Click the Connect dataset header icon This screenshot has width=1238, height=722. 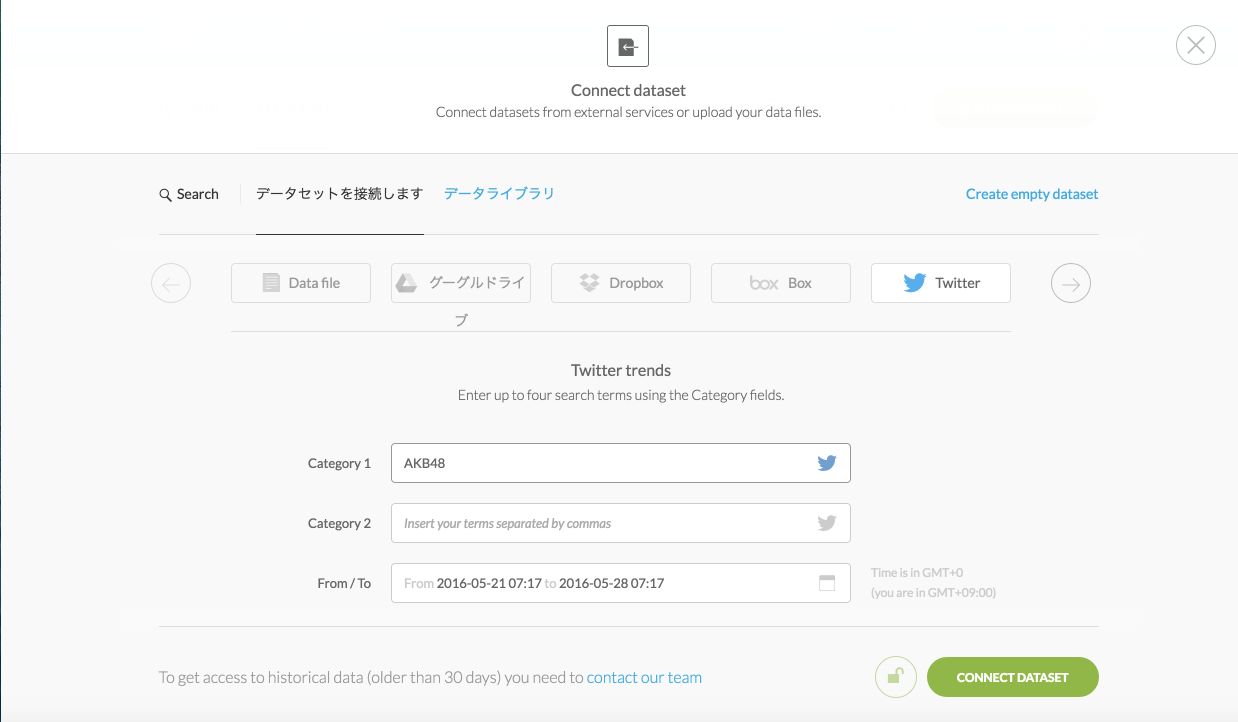pos(628,46)
